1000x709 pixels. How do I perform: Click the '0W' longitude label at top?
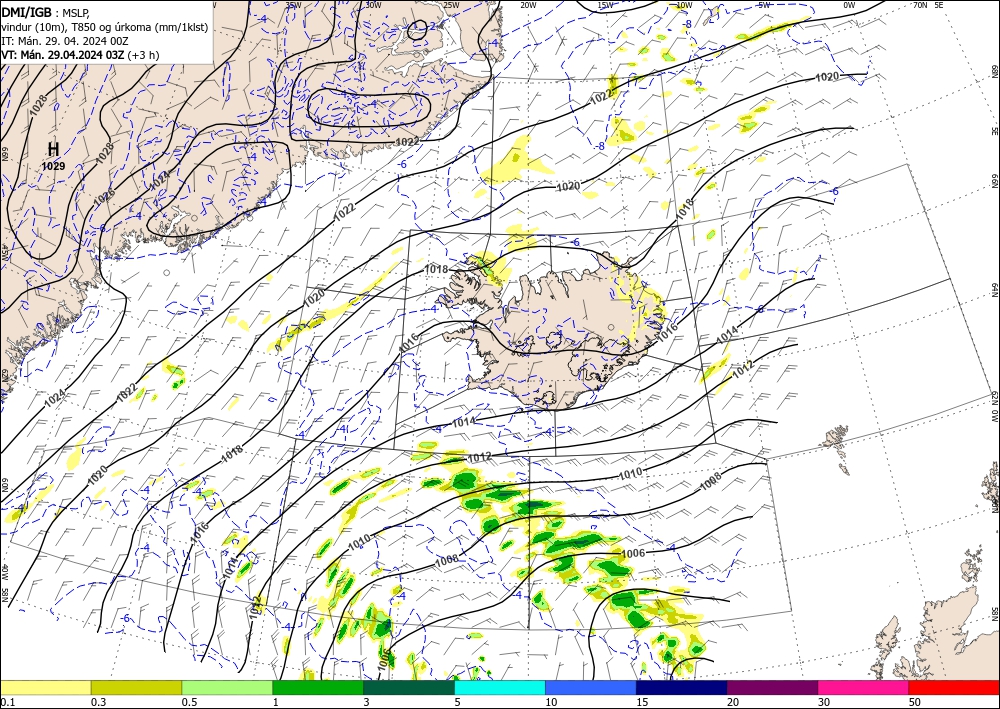849,5
